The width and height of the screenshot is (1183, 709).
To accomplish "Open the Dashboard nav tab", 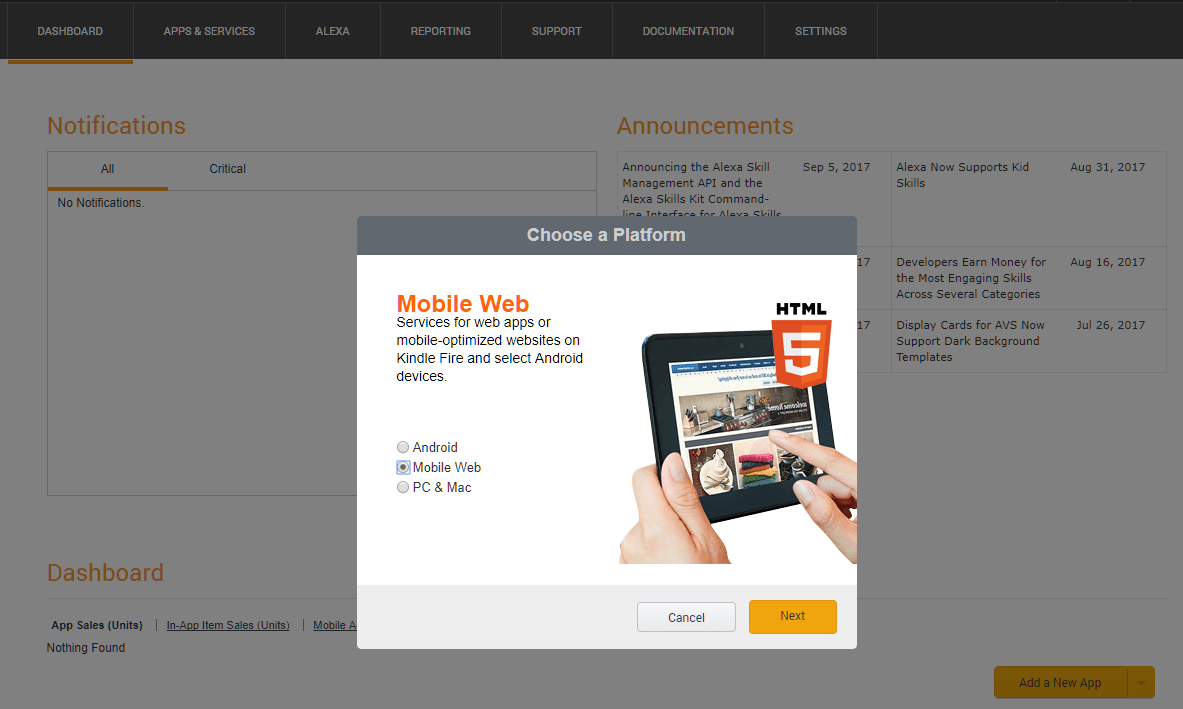I will [x=70, y=31].
